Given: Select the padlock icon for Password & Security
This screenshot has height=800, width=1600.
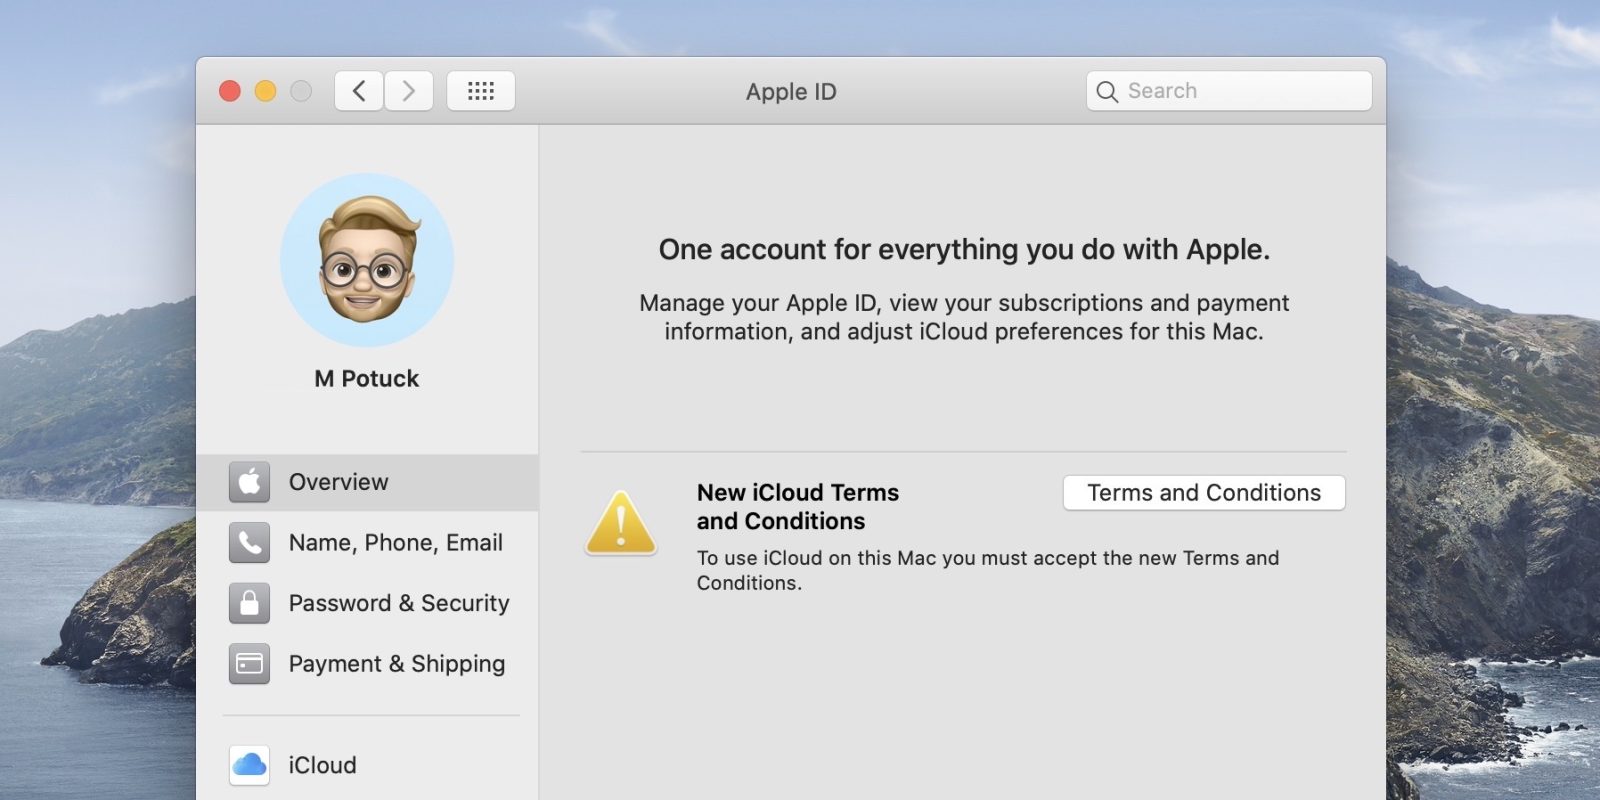Looking at the screenshot, I should [x=249, y=603].
